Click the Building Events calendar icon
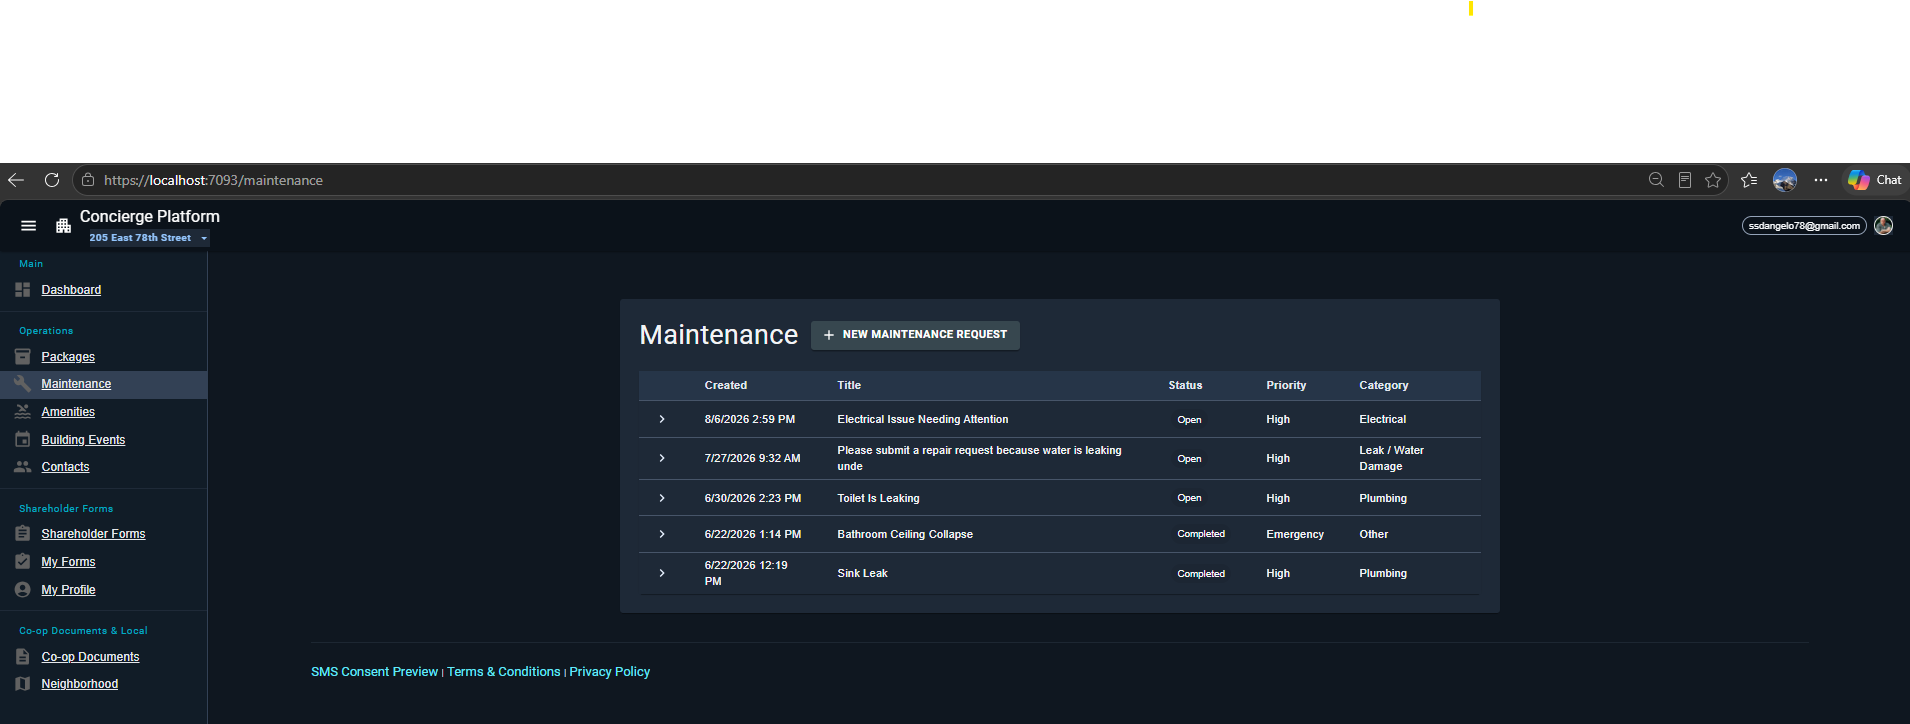This screenshot has height=724, width=1910. point(23,440)
